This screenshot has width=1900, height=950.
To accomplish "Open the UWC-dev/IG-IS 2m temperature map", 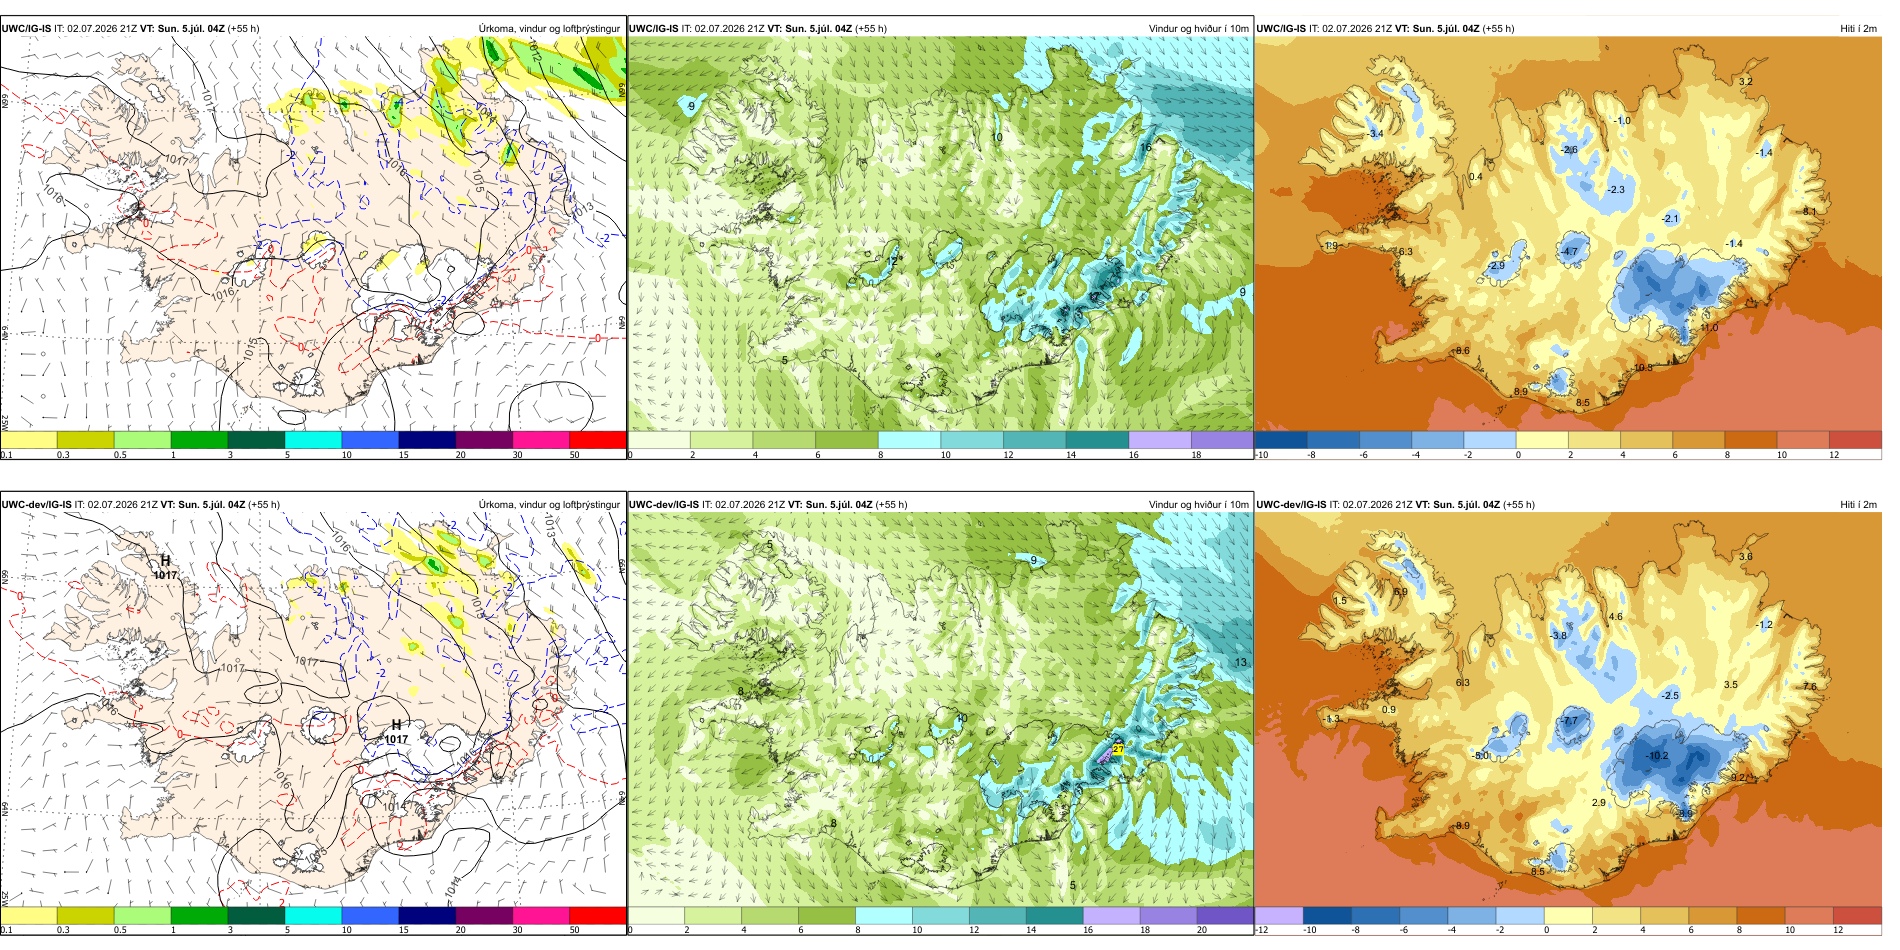I will 1568,710.
